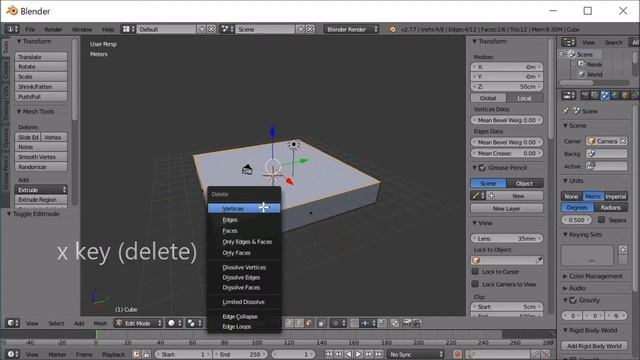Adjust Mean Crease value slider
640x360 pixels.
click(507, 153)
